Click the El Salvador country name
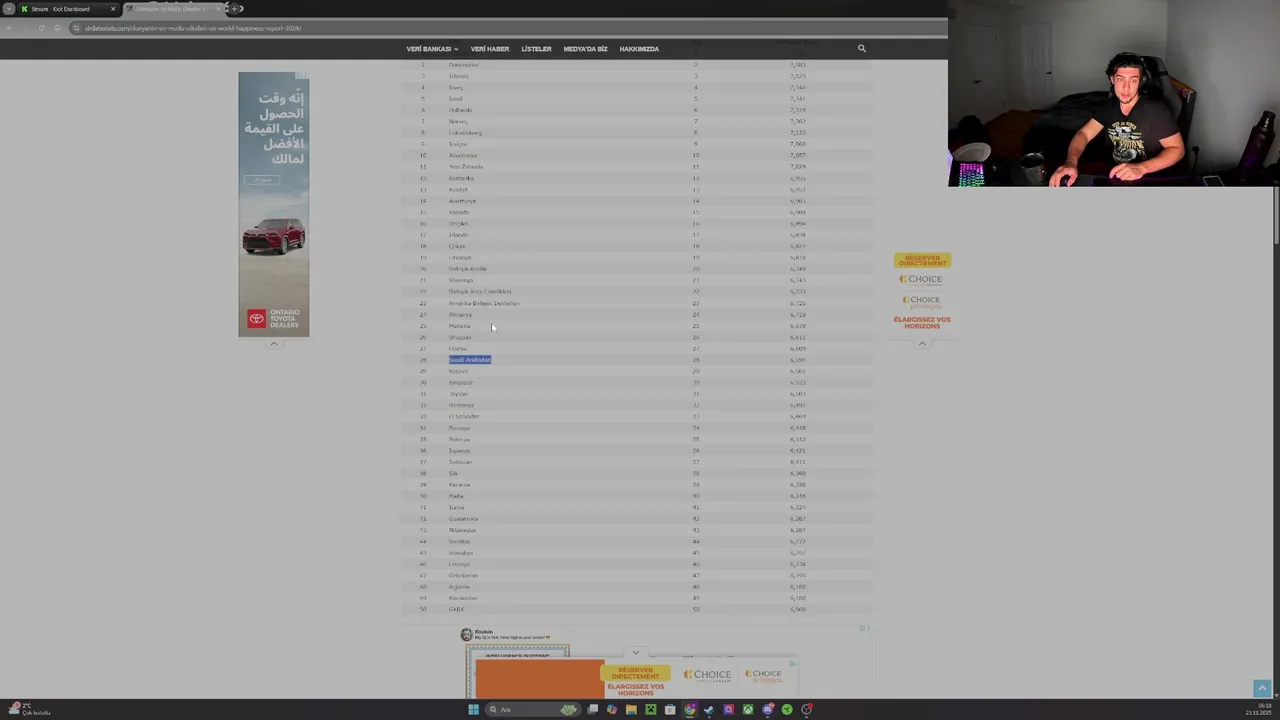 click(x=464, y=416)
